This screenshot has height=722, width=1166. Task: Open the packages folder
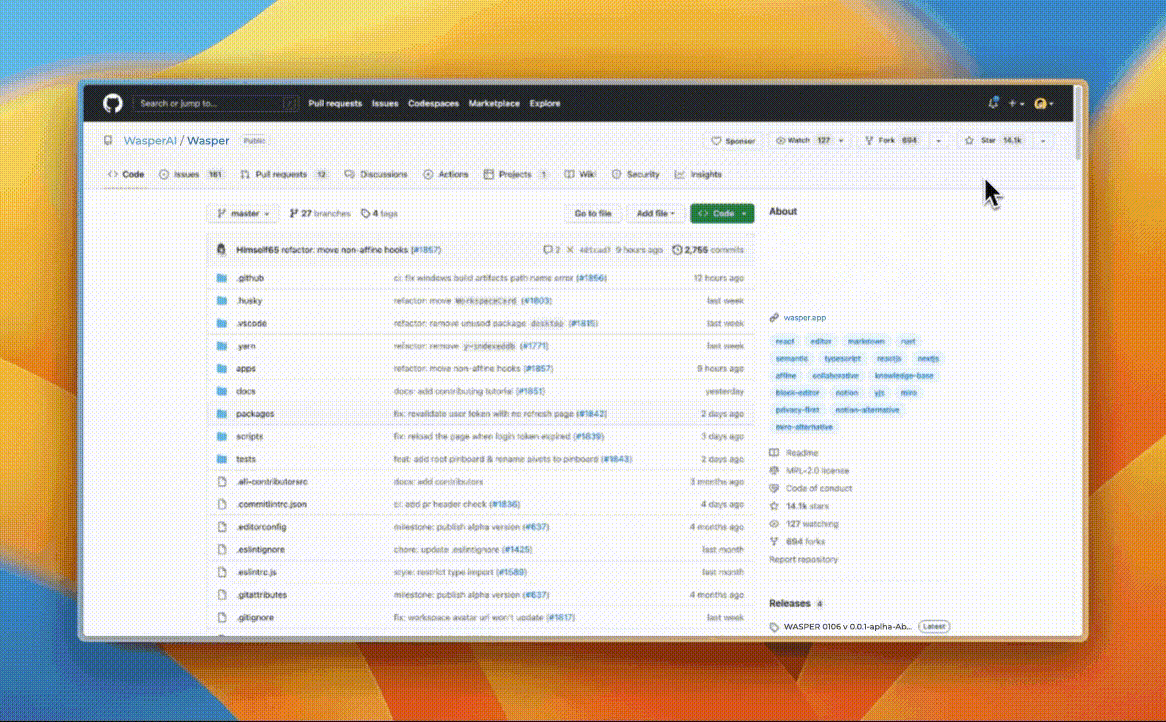tap(255, 413)
